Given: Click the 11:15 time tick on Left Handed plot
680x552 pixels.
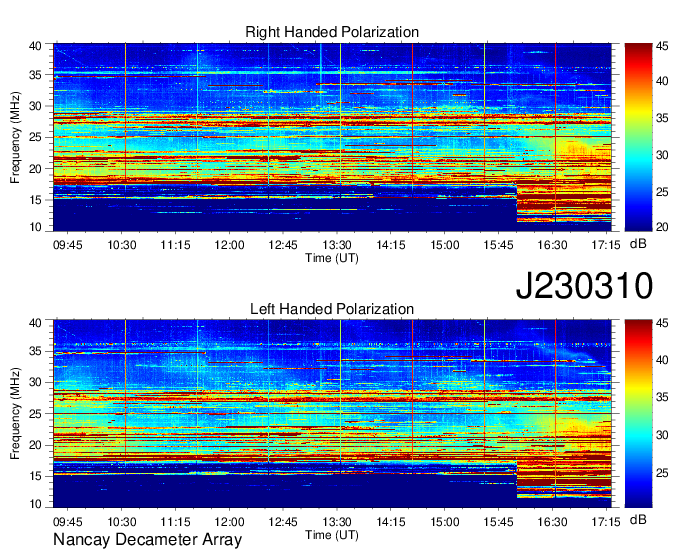Looking at the screenshot, I should pos(175,522).
